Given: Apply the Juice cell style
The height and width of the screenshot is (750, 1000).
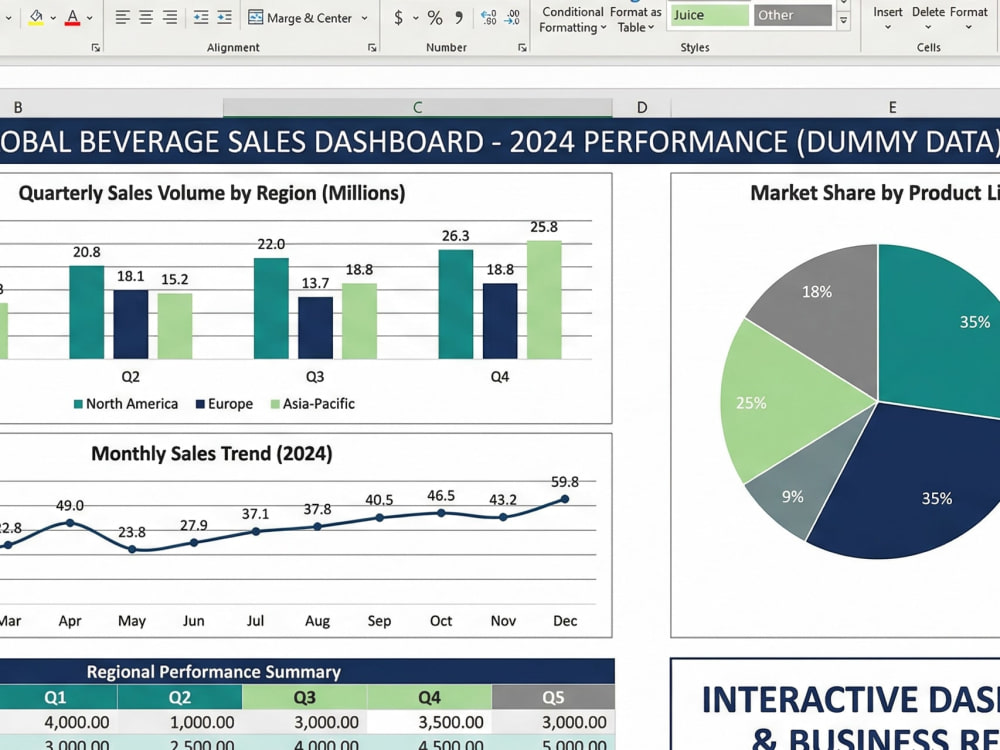Looking at the screenshot, I should click(x=709, y=15).
